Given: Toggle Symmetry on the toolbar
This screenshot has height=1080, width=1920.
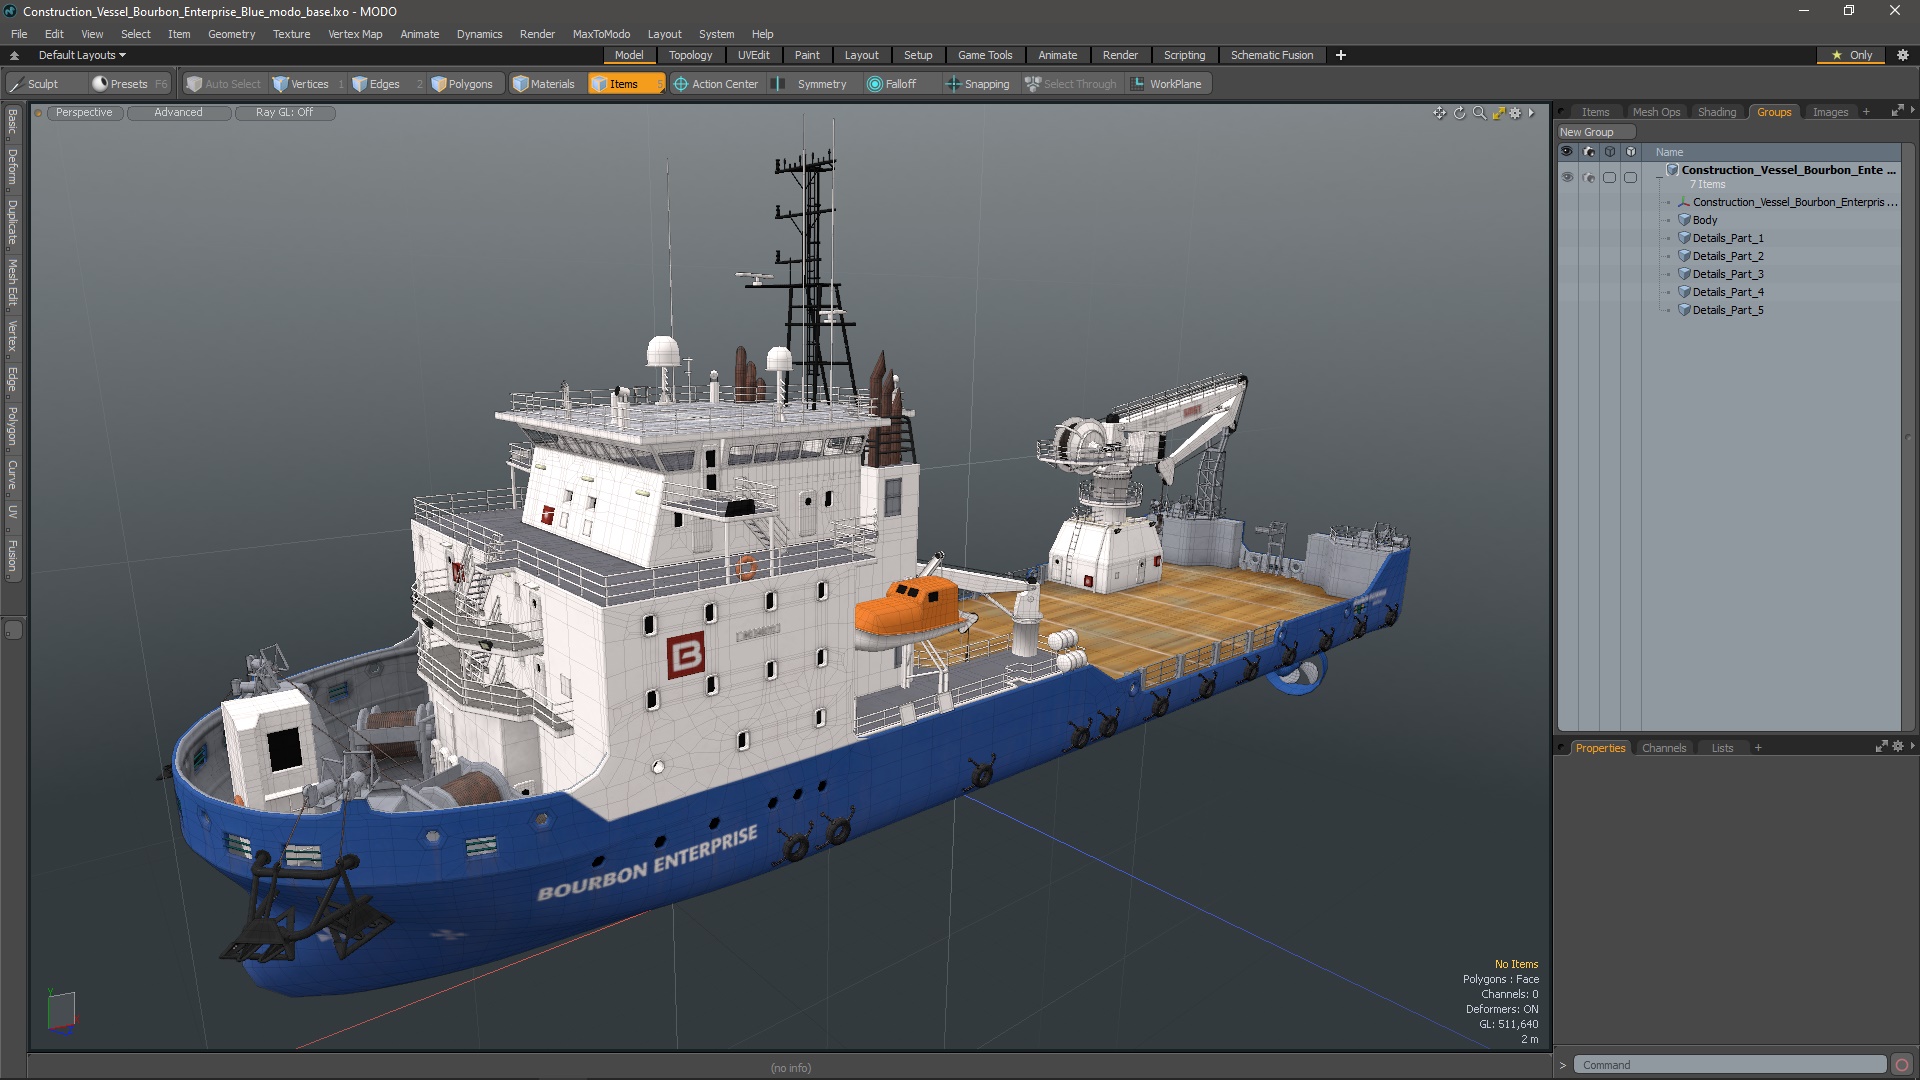Looking at the screenshot, I should [812, 84].
